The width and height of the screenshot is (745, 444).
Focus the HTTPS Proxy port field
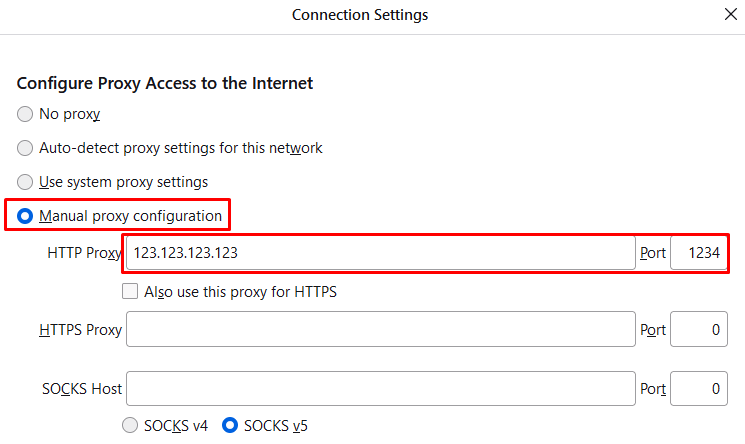click(697, 330)
